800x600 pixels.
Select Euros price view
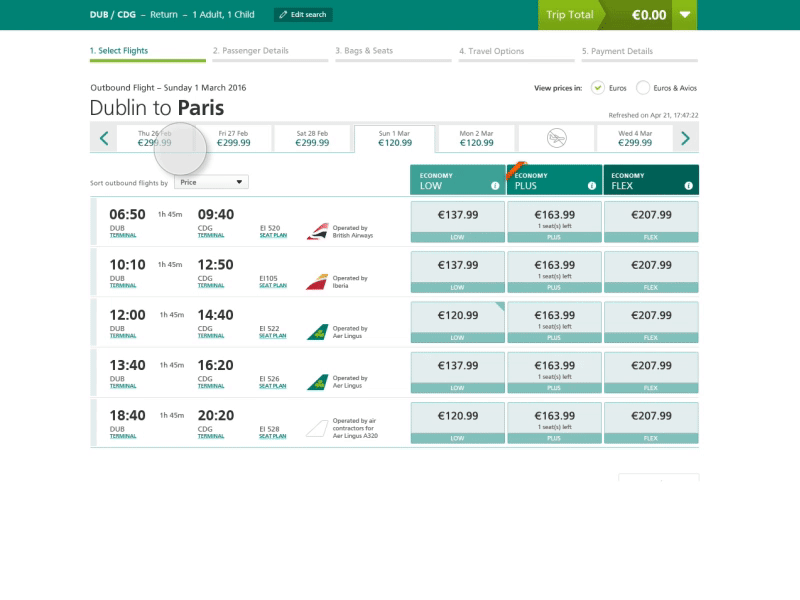(x=598, y=88)
